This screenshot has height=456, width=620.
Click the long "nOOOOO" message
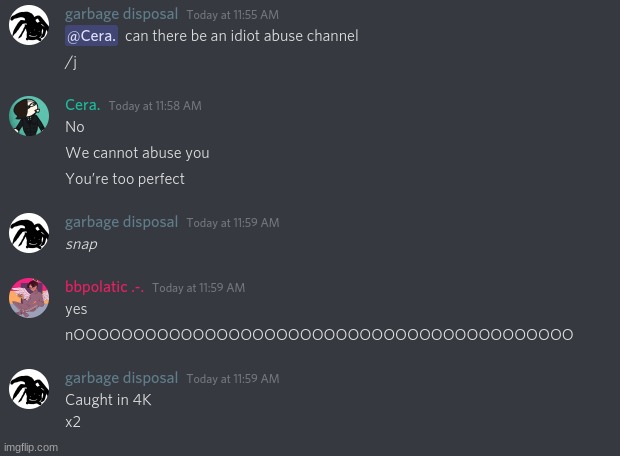pyautogui.click(x=319, y=335)
